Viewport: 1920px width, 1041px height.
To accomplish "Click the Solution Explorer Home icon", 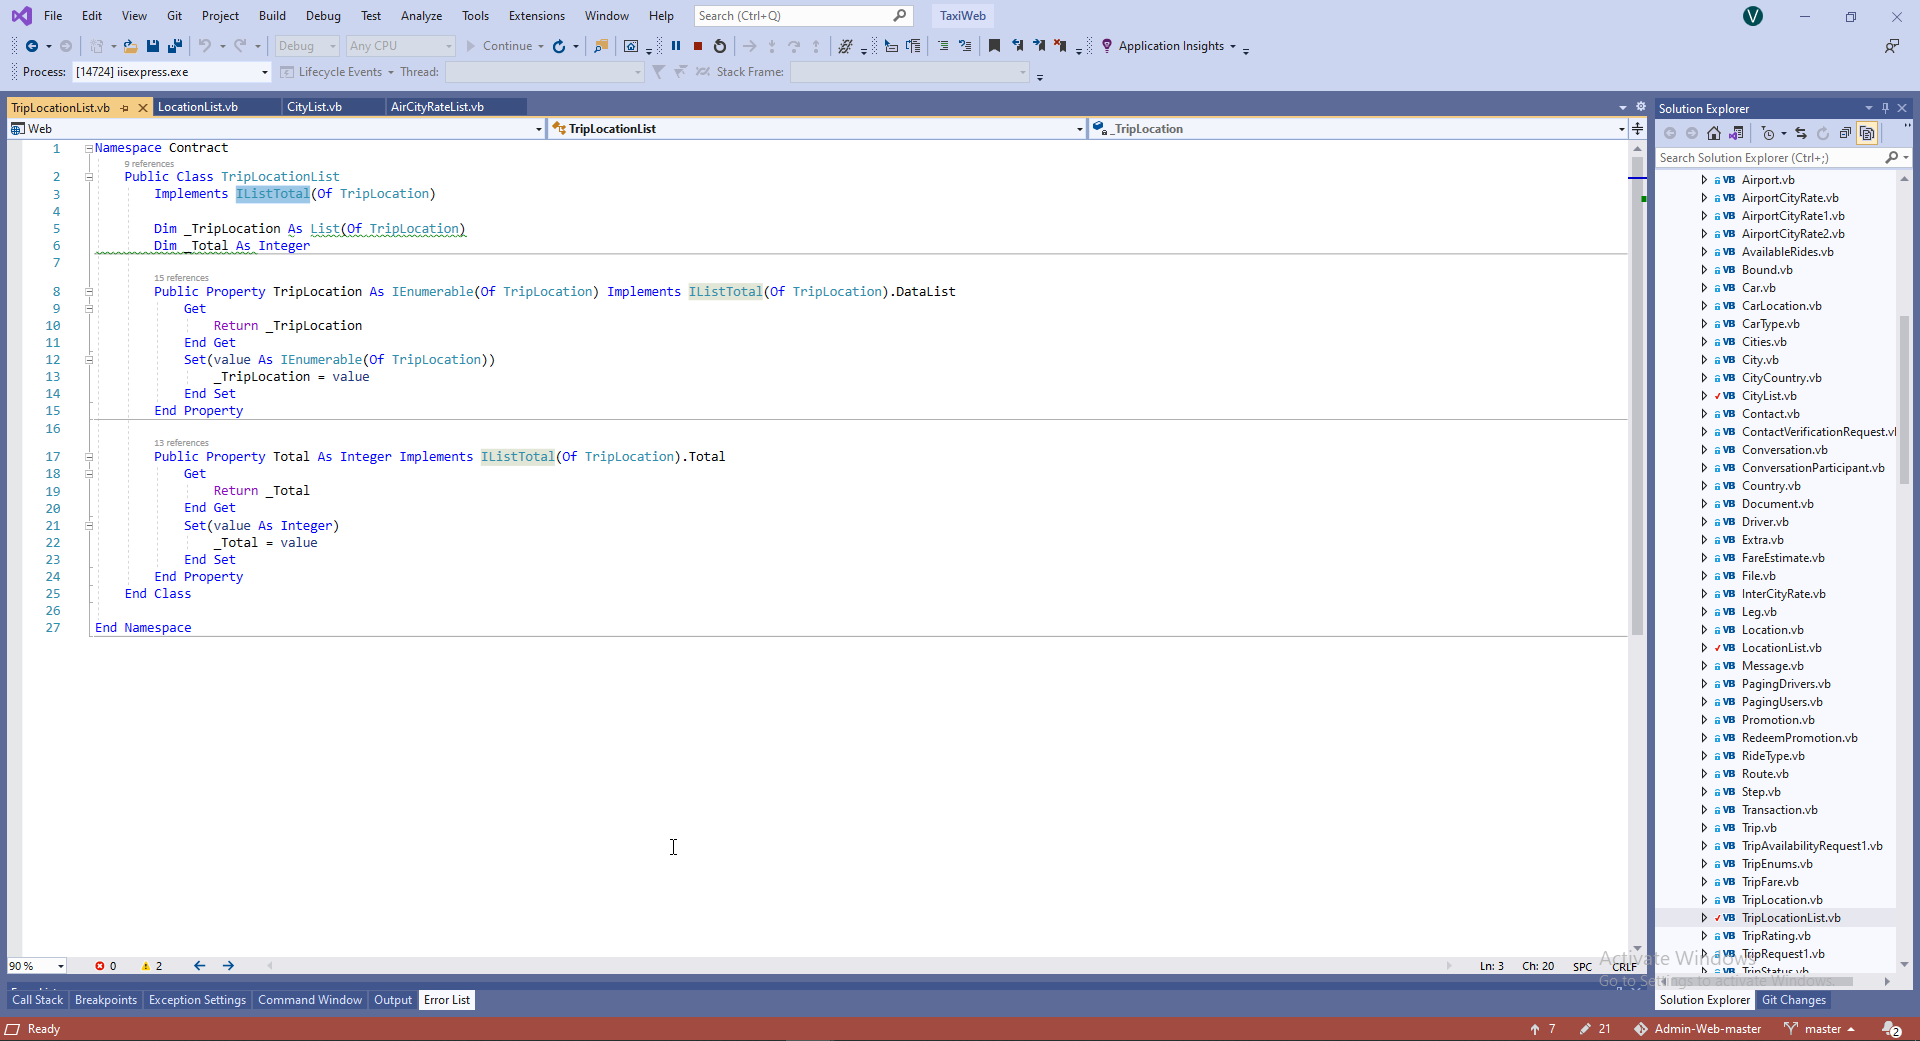I will (1714, 133).
